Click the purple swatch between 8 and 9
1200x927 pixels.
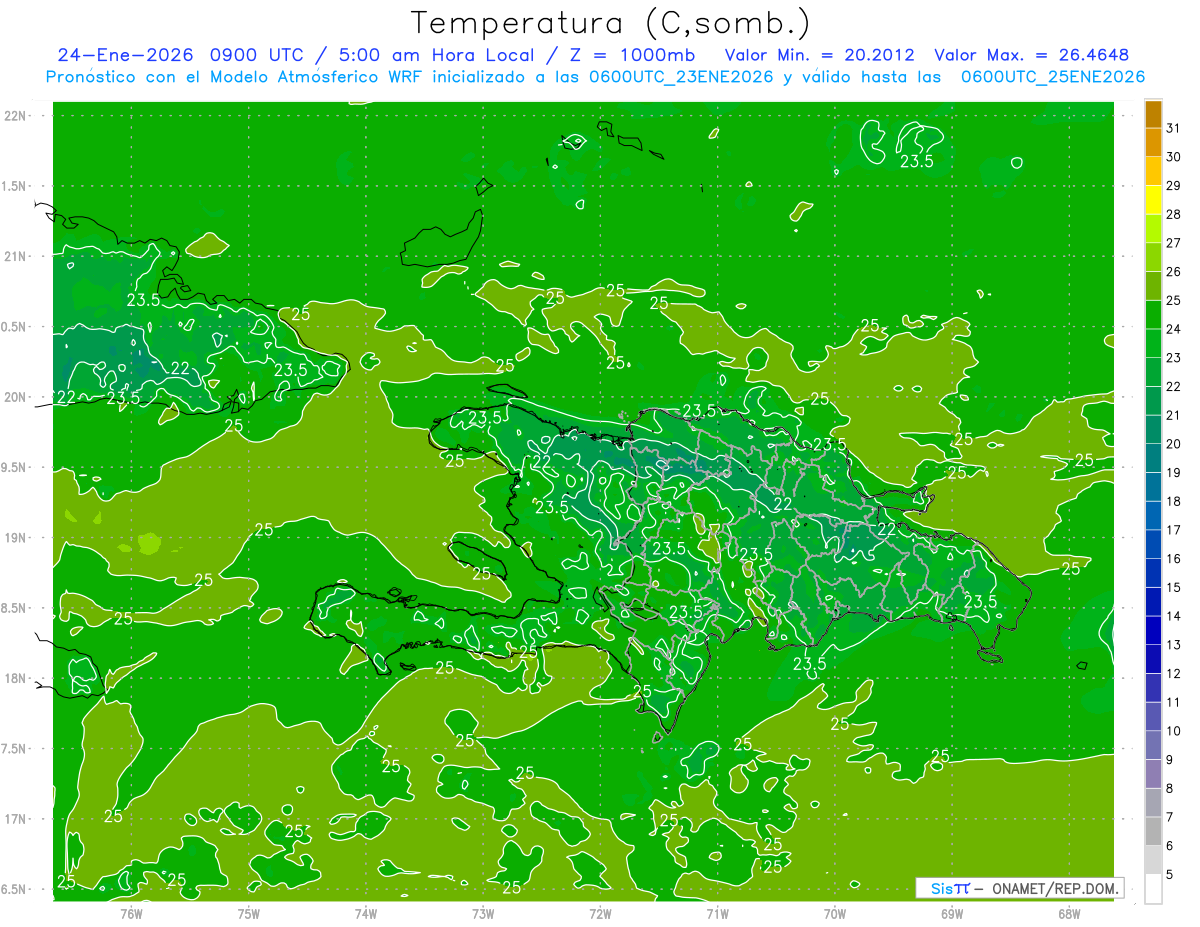click(1153, 774)
